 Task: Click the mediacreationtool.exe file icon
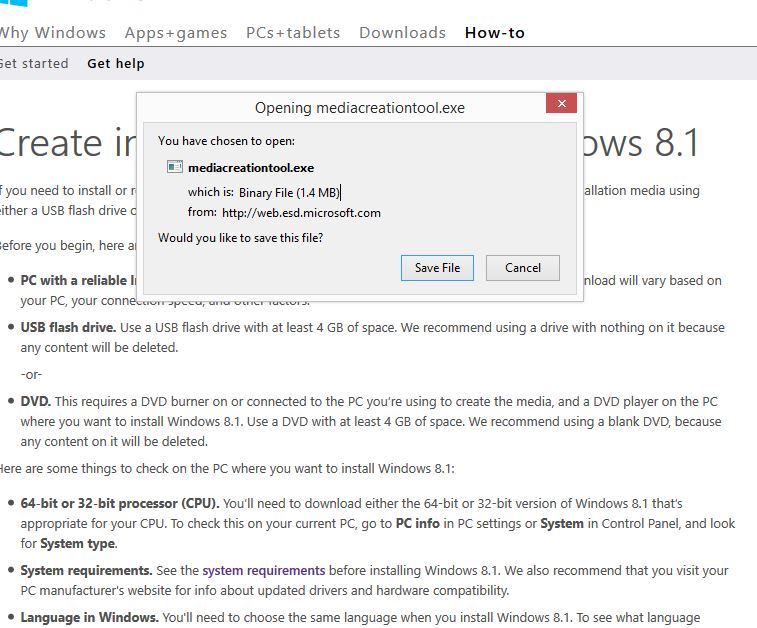(x=174, y=167)
